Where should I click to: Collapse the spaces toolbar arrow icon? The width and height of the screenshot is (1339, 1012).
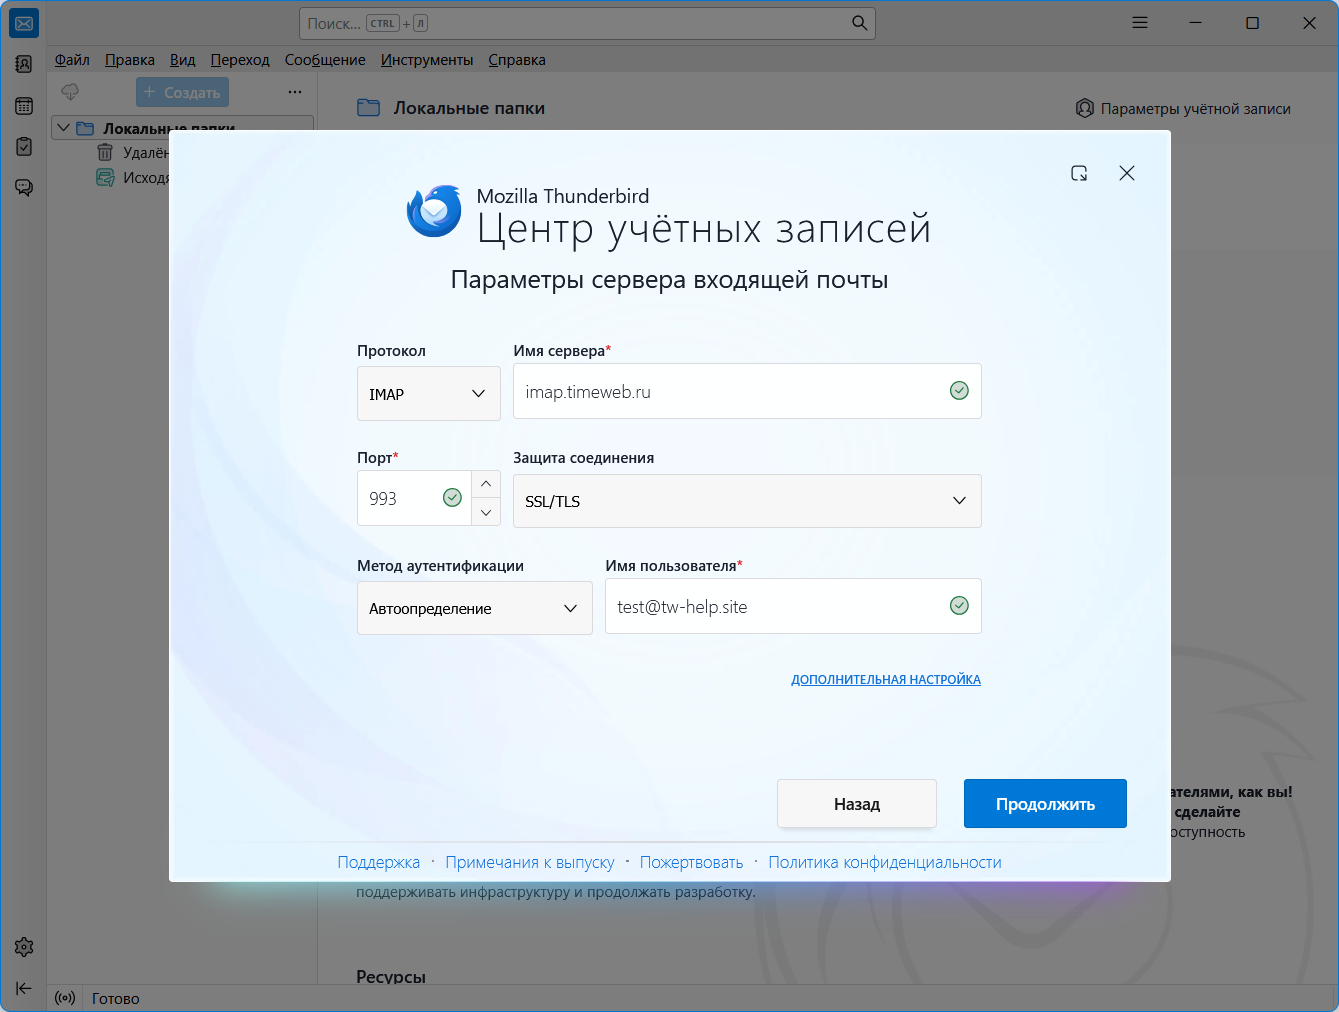(24, 988)
